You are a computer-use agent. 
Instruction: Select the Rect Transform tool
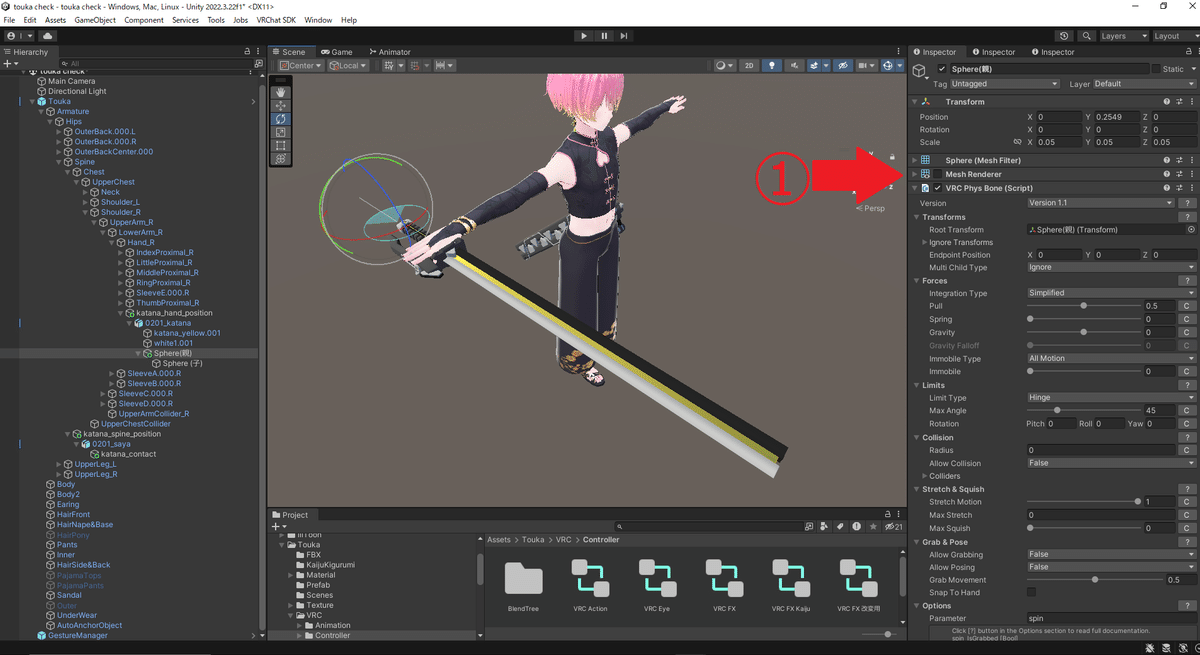point(281,144)
